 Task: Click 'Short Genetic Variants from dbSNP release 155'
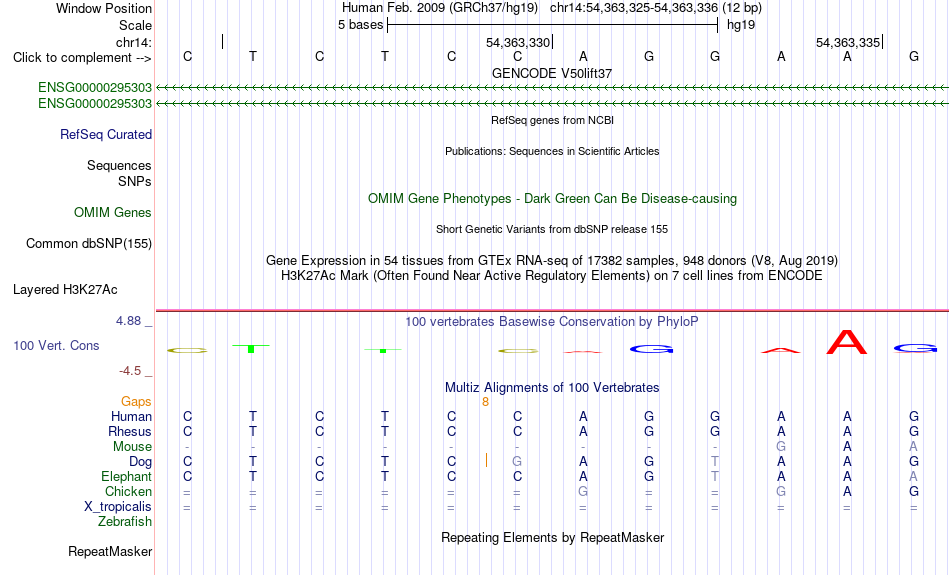point(552,229)
